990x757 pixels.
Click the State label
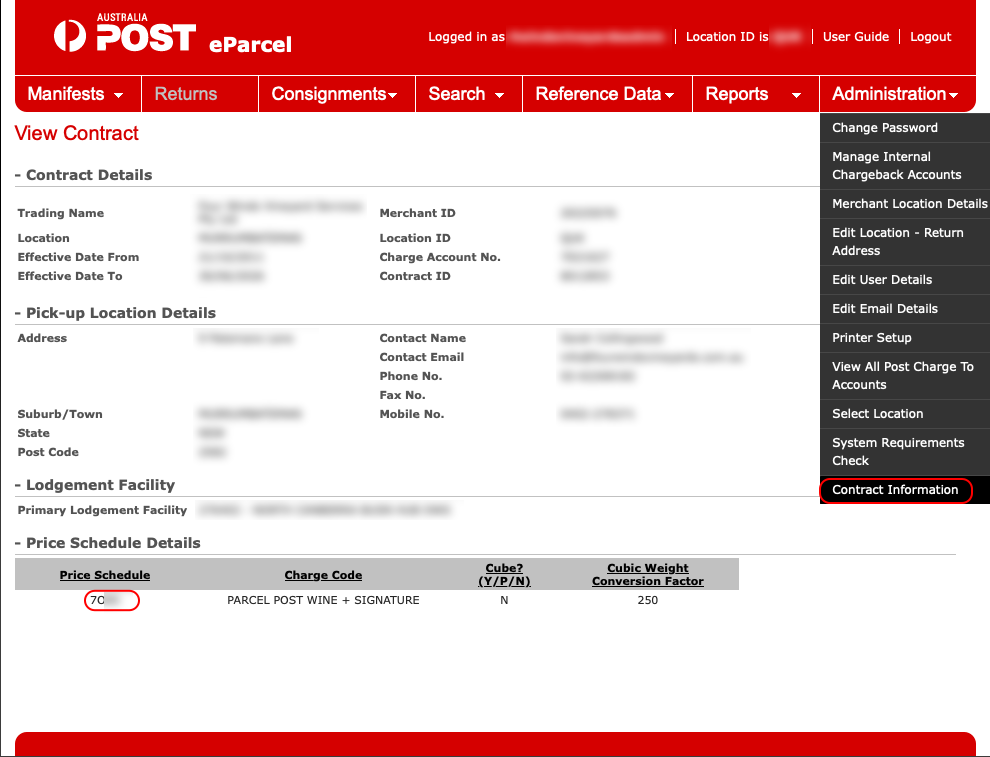[33, 433]
